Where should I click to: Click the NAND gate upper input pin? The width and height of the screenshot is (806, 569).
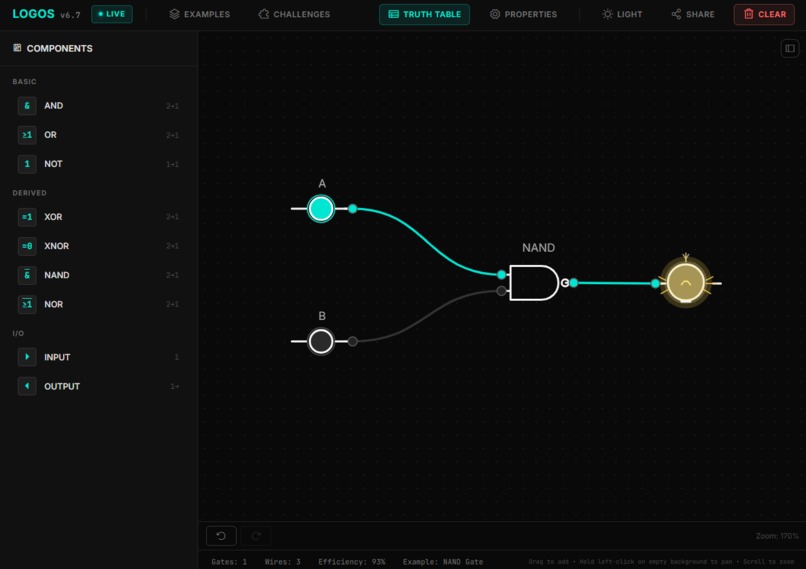point(502,275)
